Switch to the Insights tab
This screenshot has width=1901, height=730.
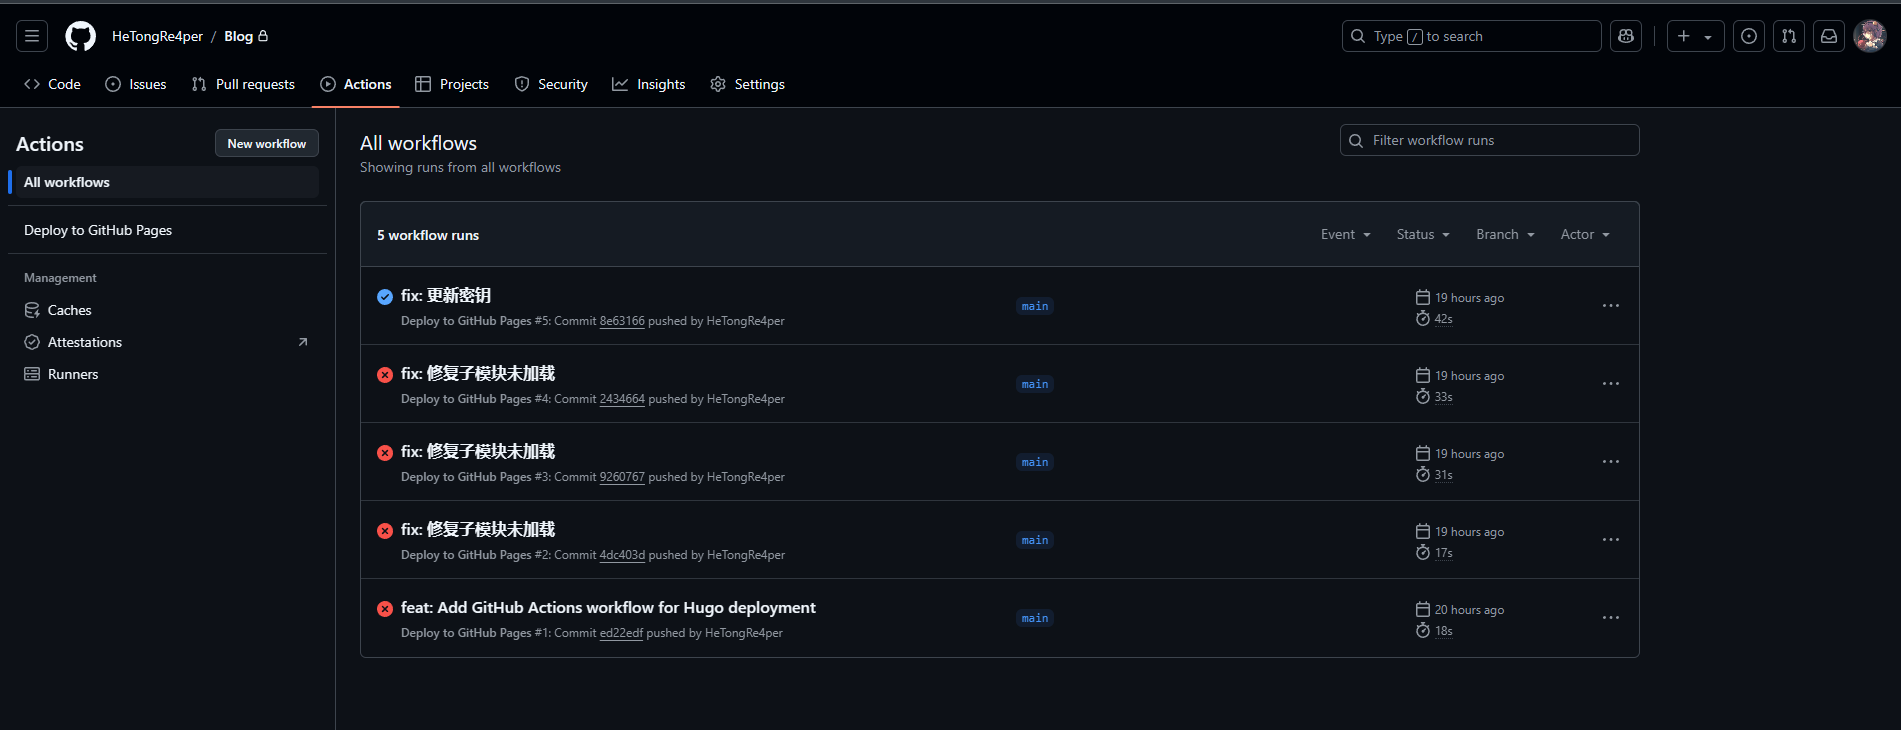[649, 84]
